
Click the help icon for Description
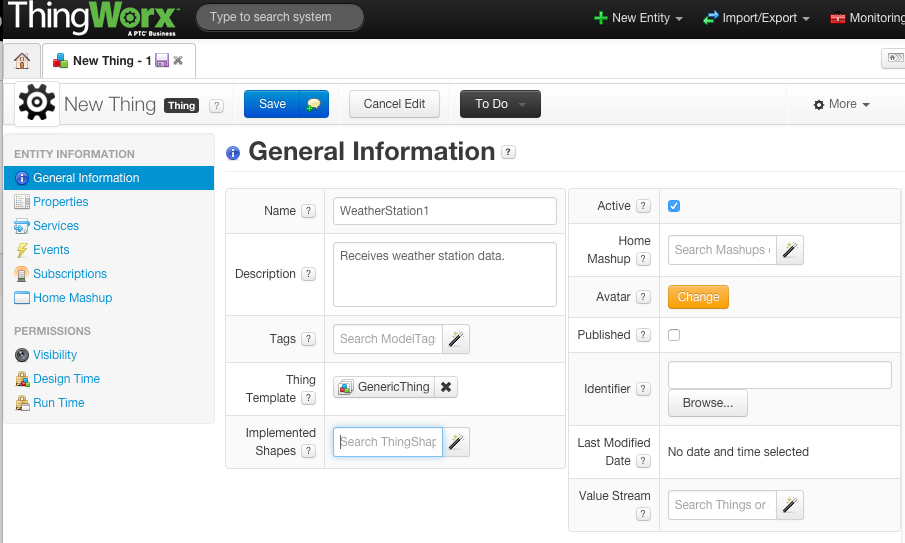pos(309,274)
